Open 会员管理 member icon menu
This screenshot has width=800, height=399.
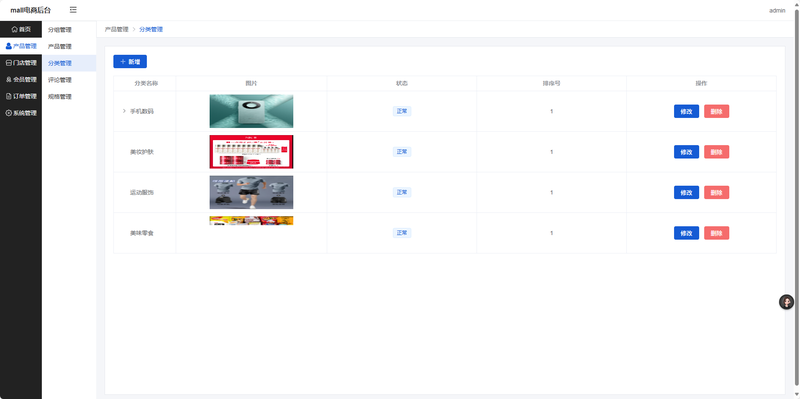pos(21,80)
